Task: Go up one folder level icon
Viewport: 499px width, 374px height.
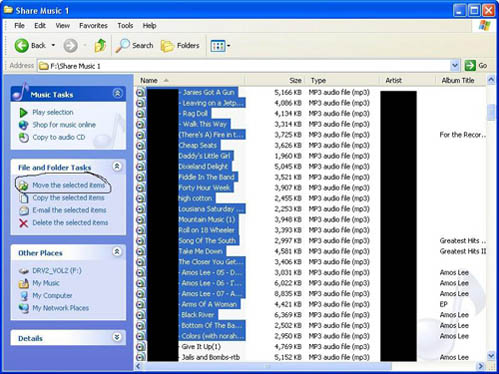Action: pyautogui.click(x=100, y=45)
